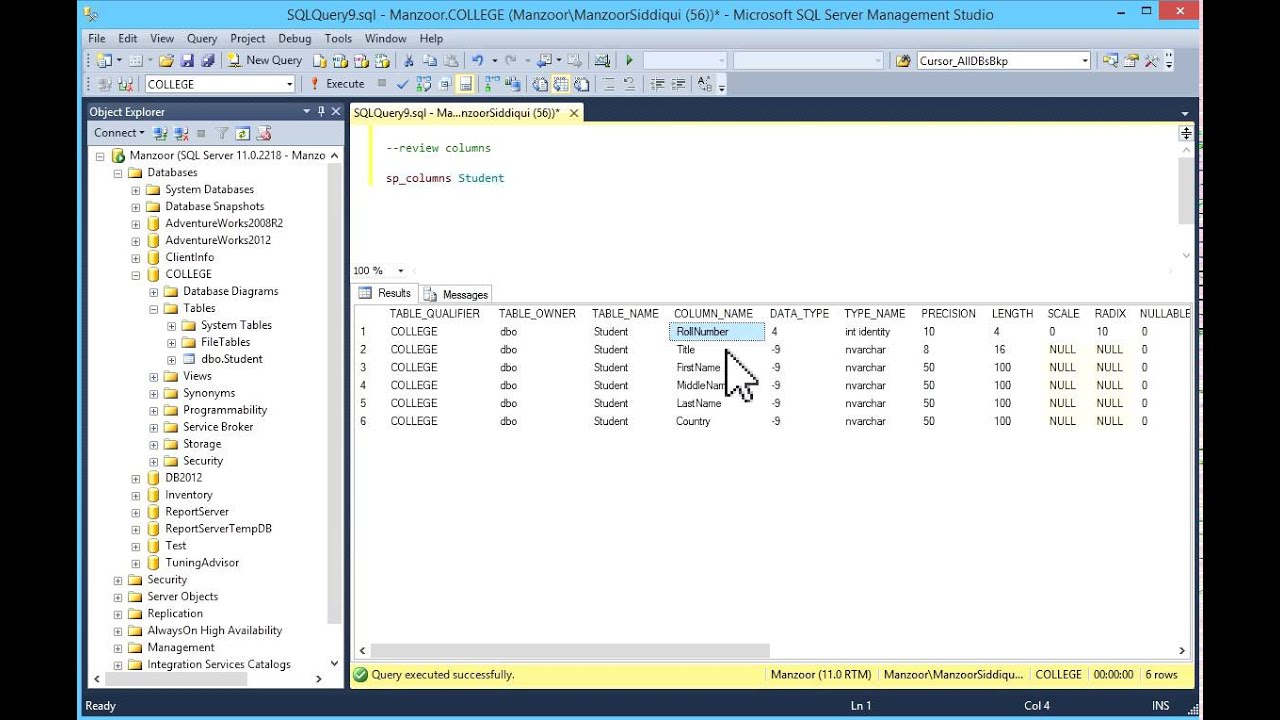Click the Copy icon in the toolbar
1280x720 pixels.
pos(429,61)
